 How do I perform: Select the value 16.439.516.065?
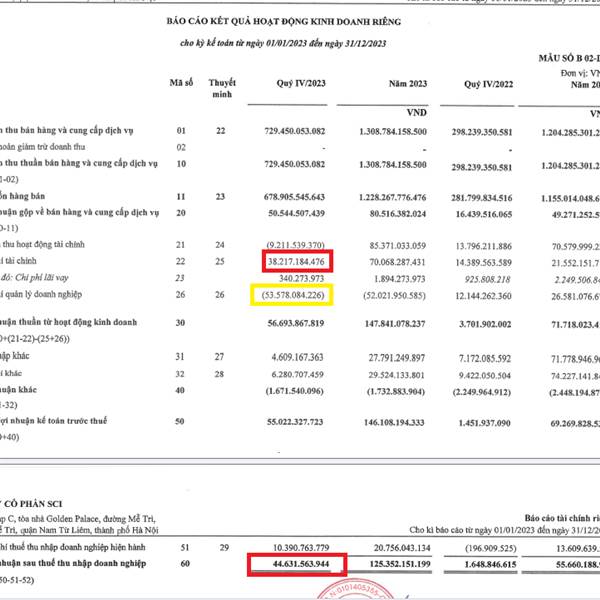click(484, 214)
